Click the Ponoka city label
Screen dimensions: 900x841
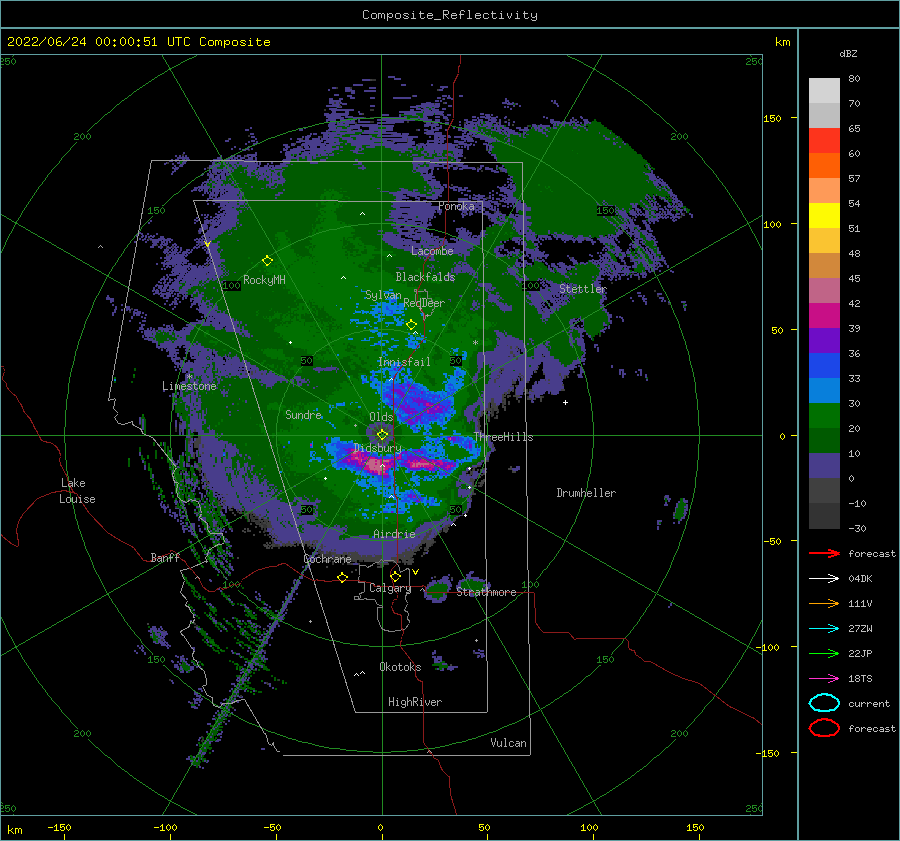coord(456,206)
